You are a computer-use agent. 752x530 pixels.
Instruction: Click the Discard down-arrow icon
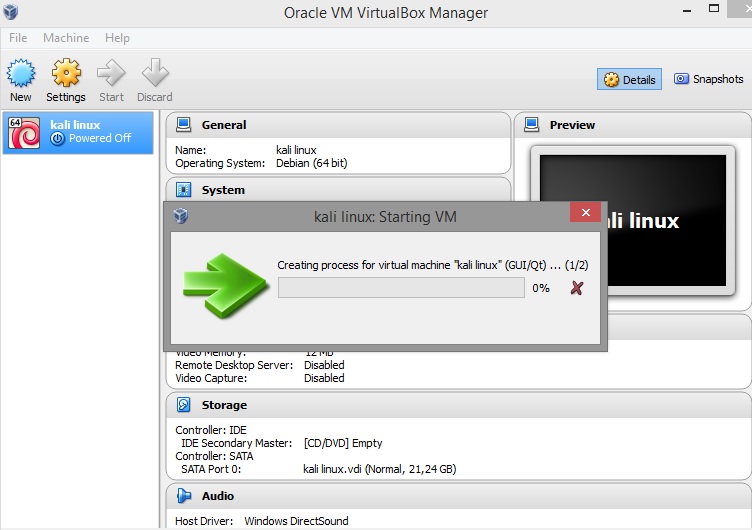[155, 73]
